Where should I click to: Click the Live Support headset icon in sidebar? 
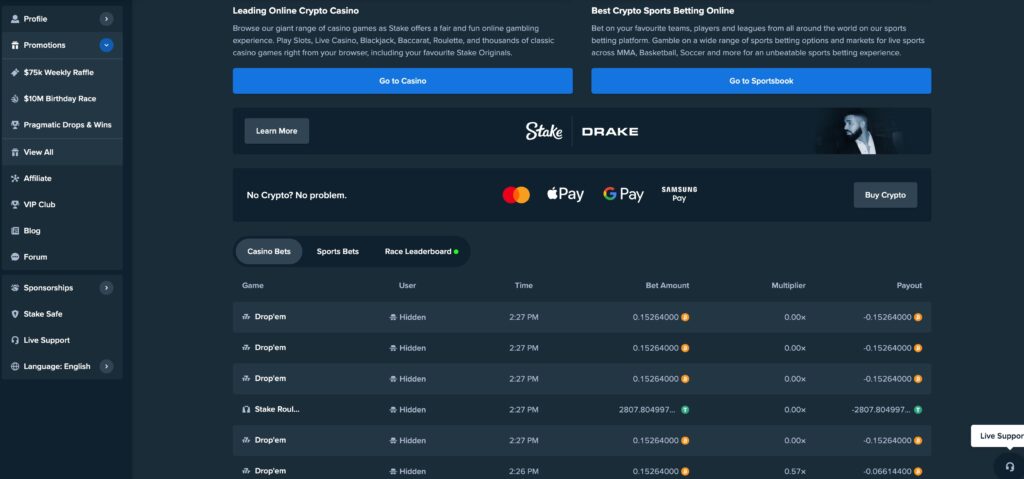click(x=15, y=340)
